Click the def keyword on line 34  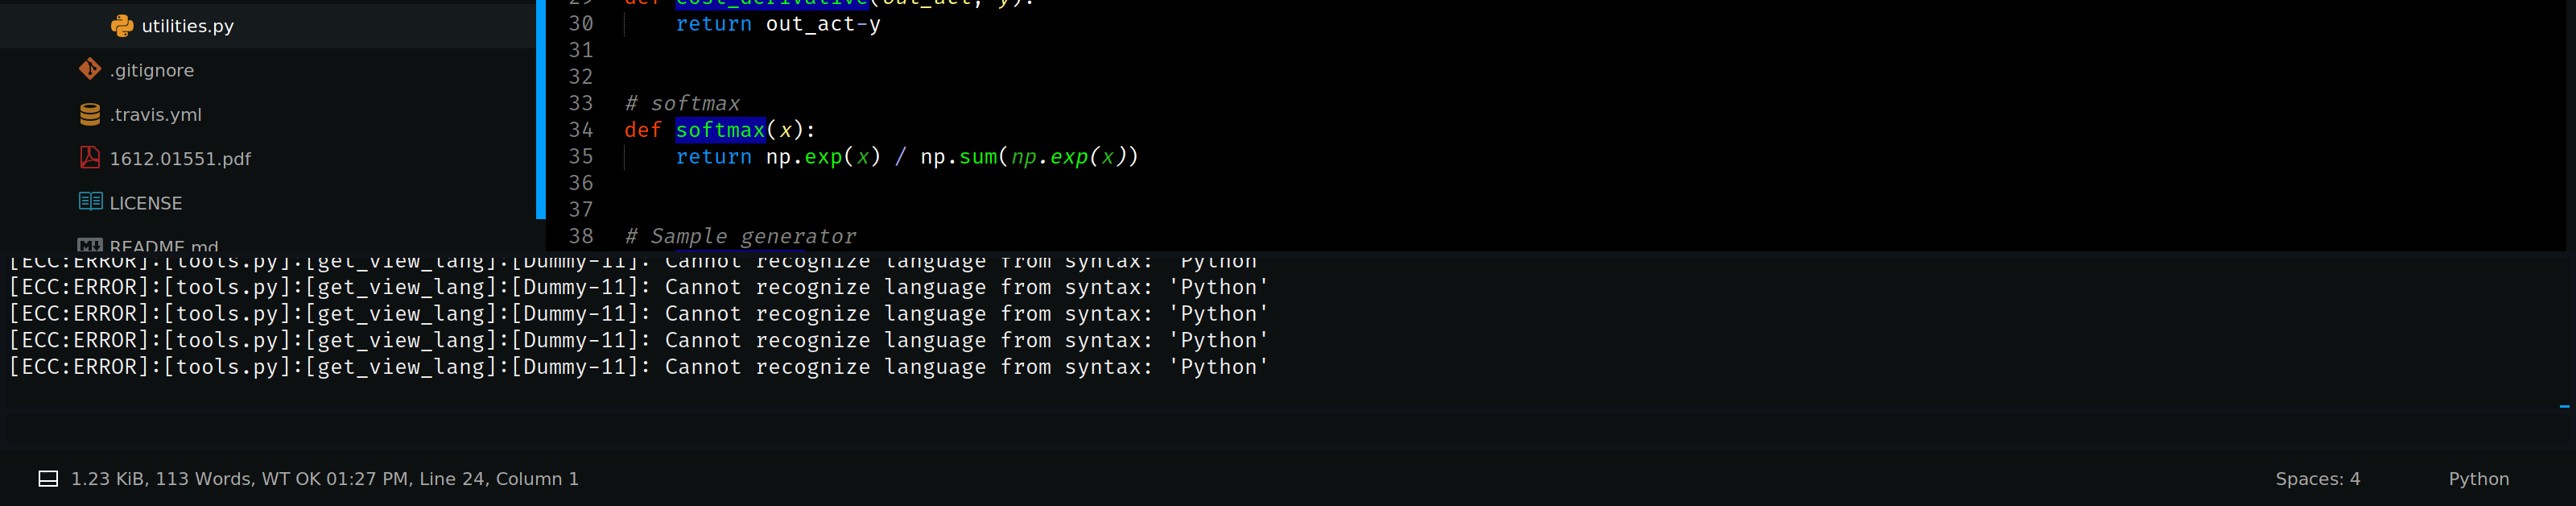(643, 130)
